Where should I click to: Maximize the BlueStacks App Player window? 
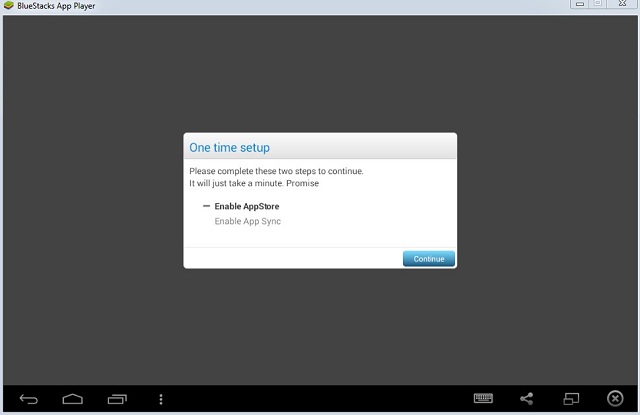(598, 4)
